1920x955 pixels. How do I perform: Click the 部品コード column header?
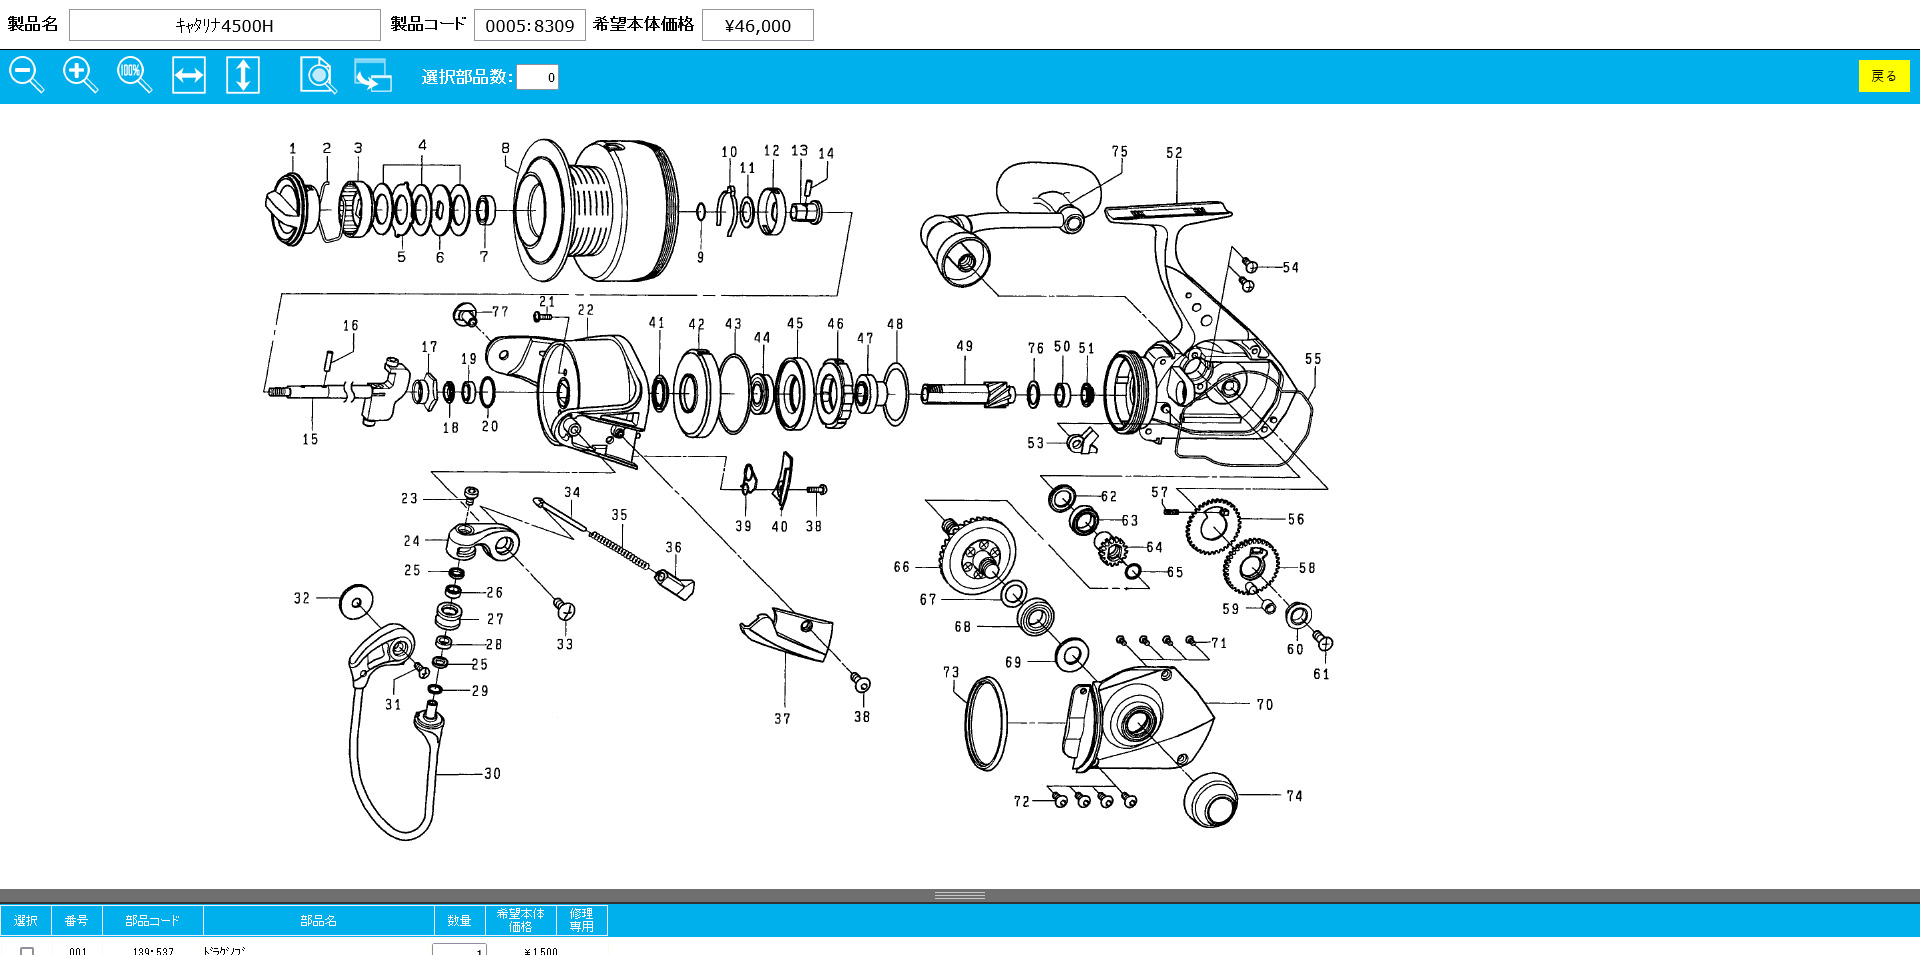(152, 920)
